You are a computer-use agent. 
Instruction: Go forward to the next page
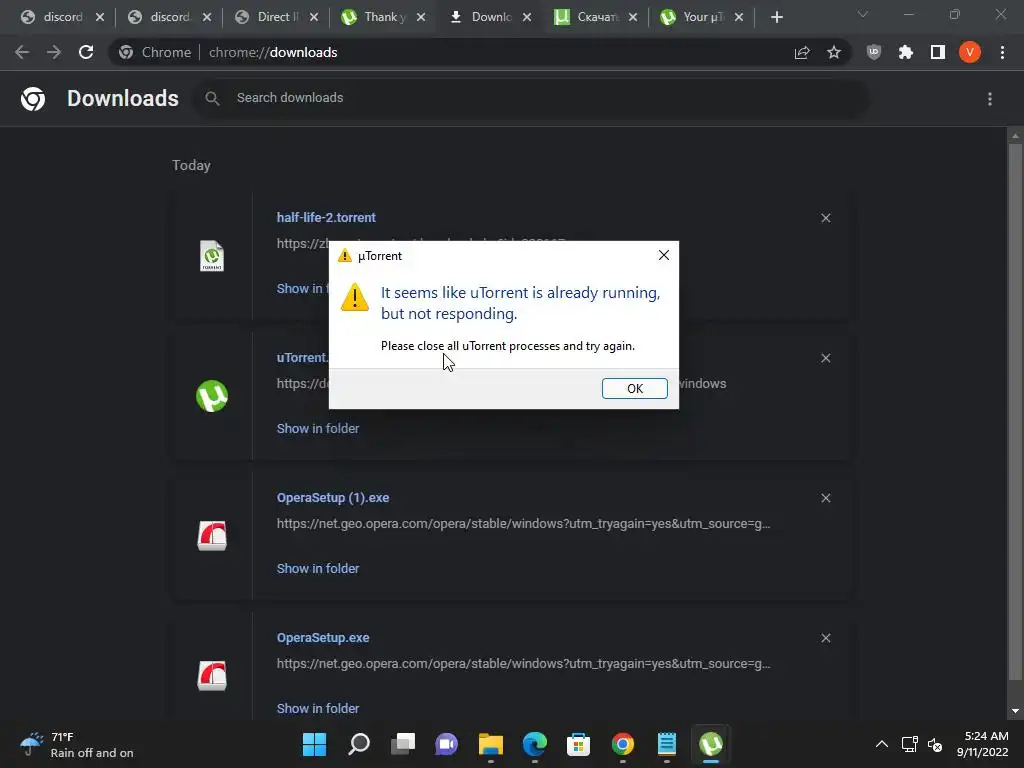pyautogui.click(x=54, y=52)
